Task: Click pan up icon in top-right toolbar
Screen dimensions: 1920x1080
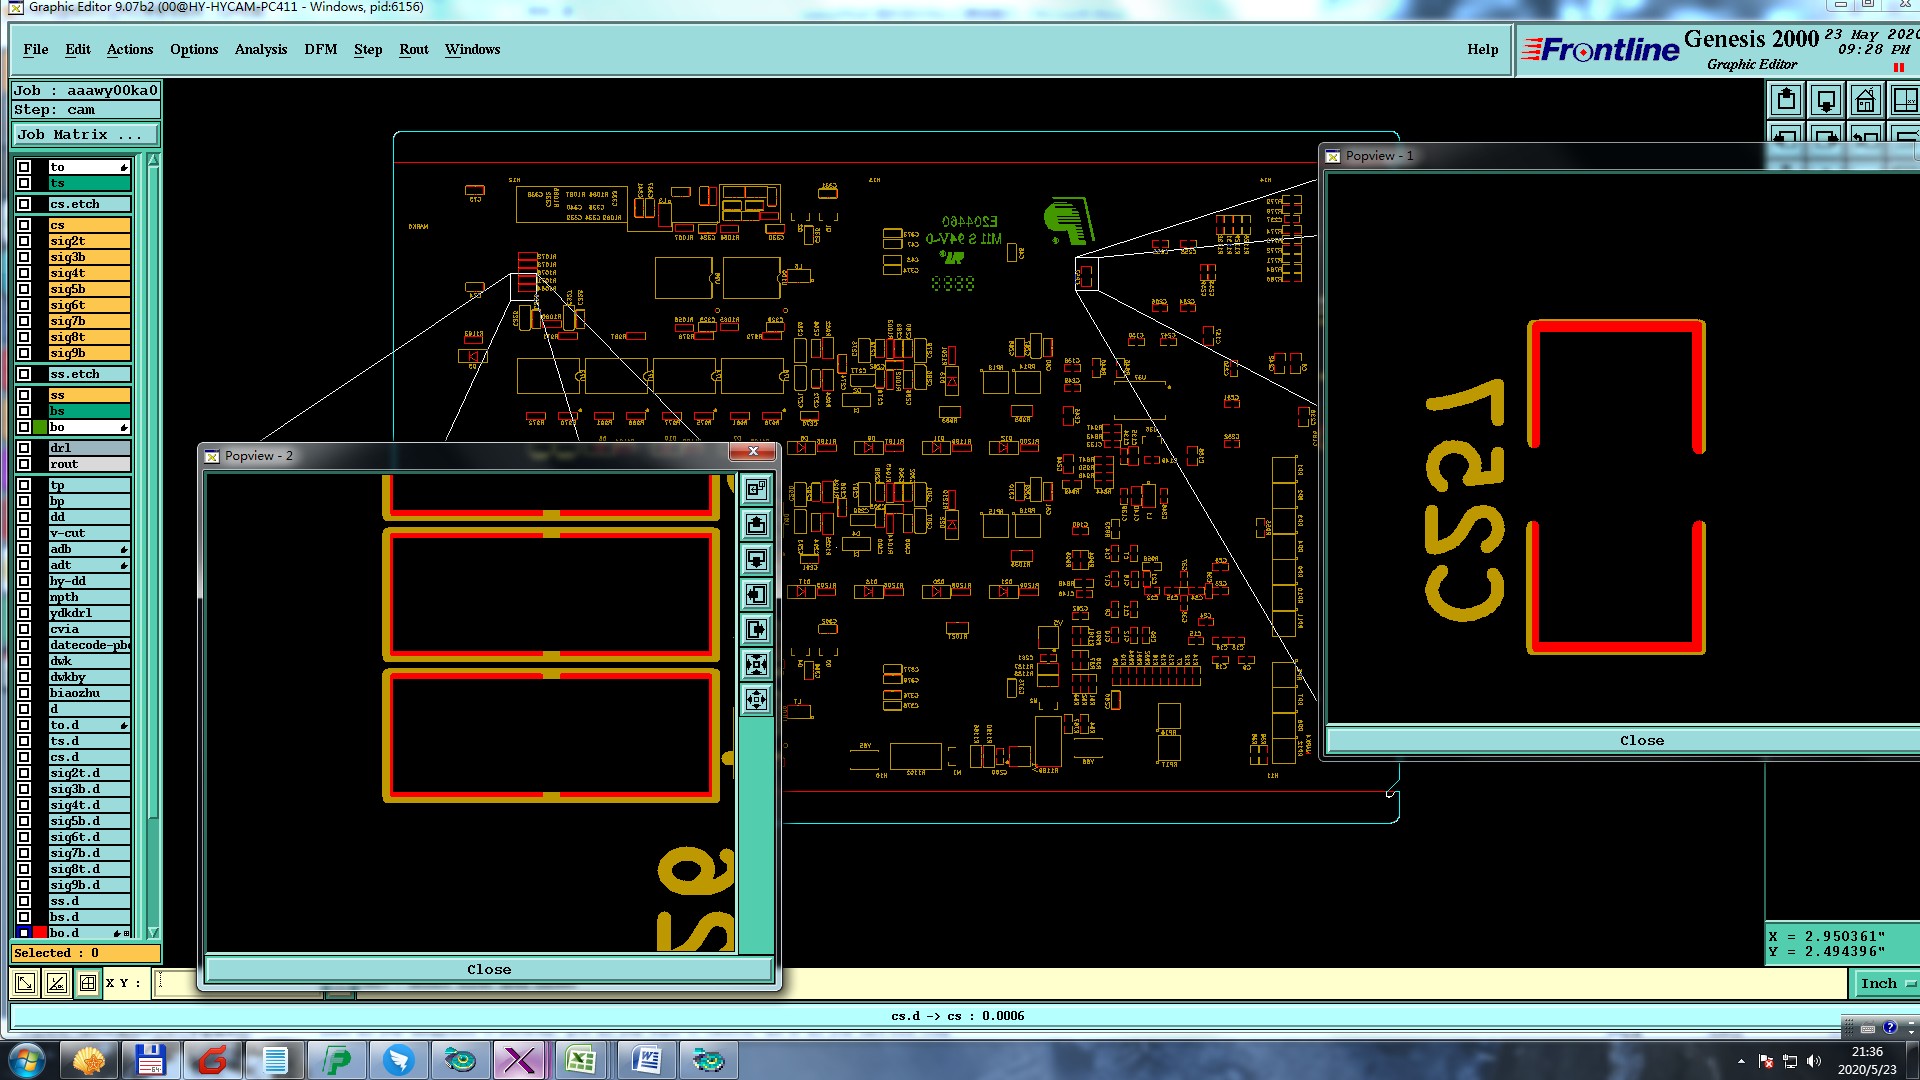Action: tap(1786, 100)
